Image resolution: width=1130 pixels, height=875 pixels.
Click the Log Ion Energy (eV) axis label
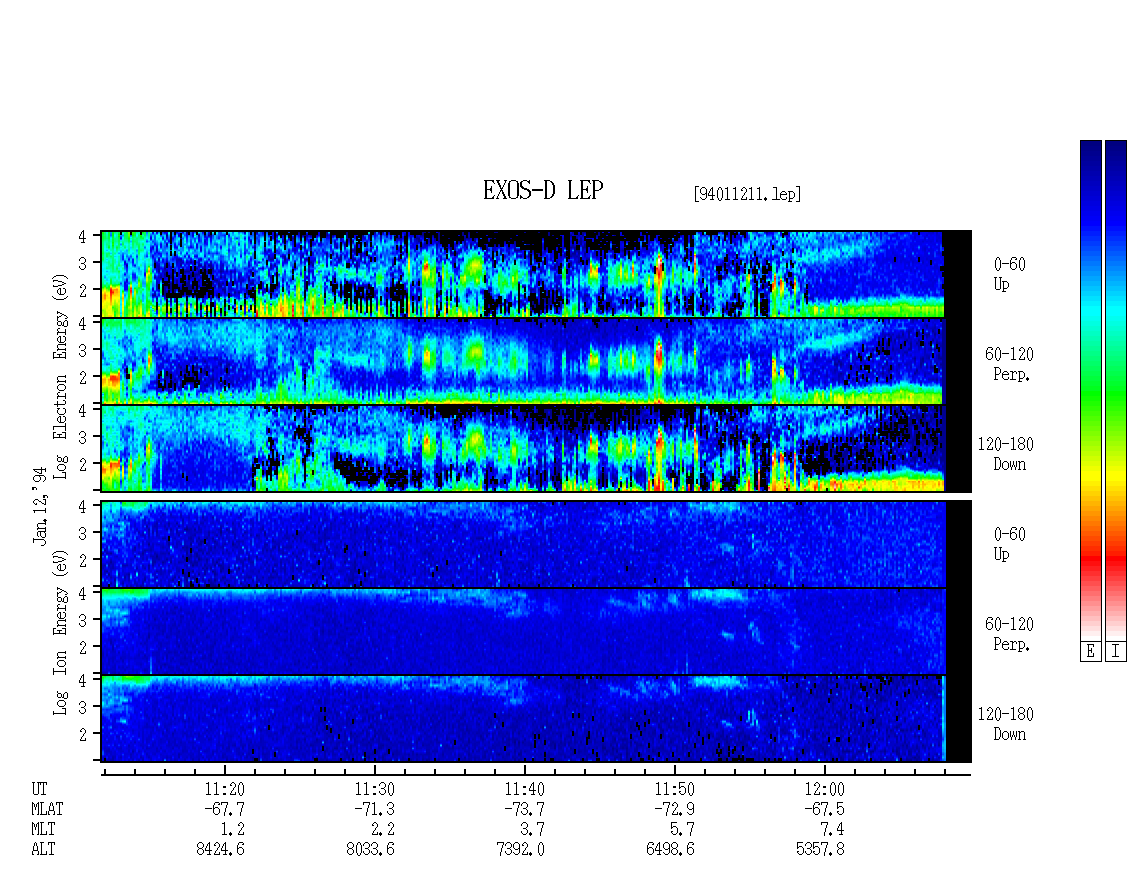pos(61,633)
